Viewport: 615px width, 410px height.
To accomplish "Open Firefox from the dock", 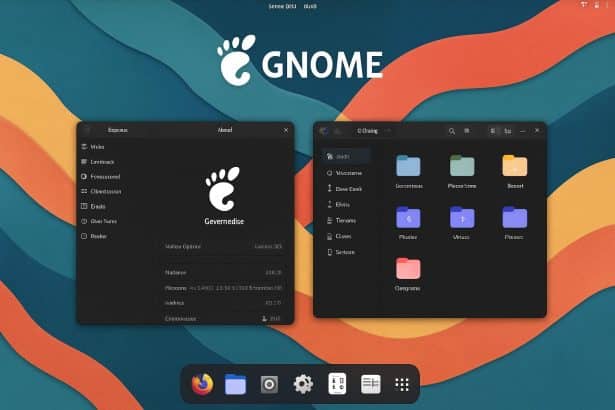I will coord(203,384).
